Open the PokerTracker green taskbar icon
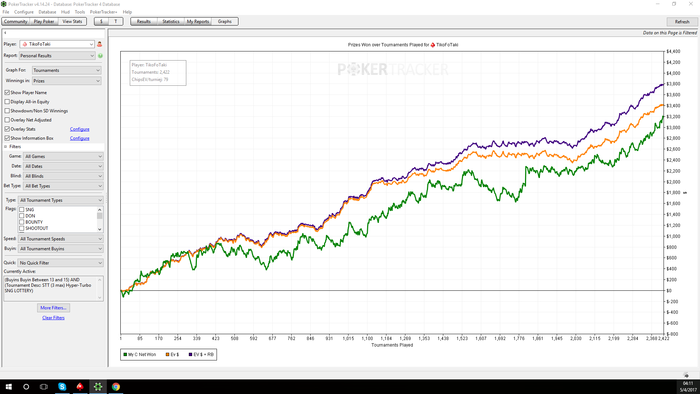Image resolution: width=700 pixels, height=394 pixels. click(98, 386)
